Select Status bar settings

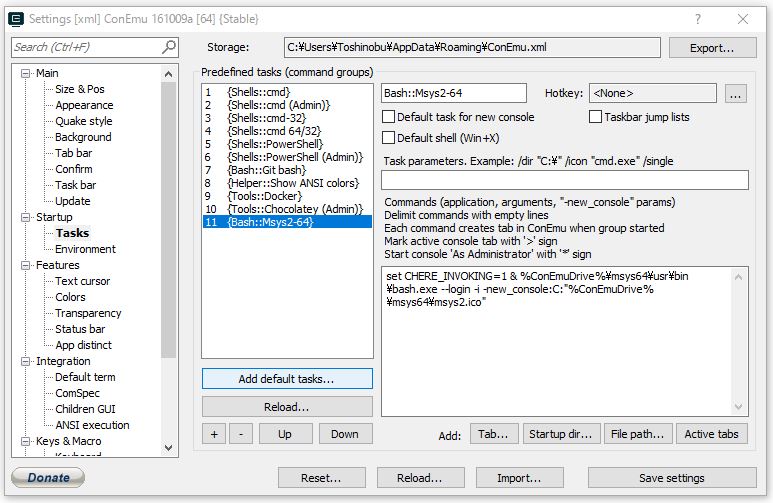[80, 329]
